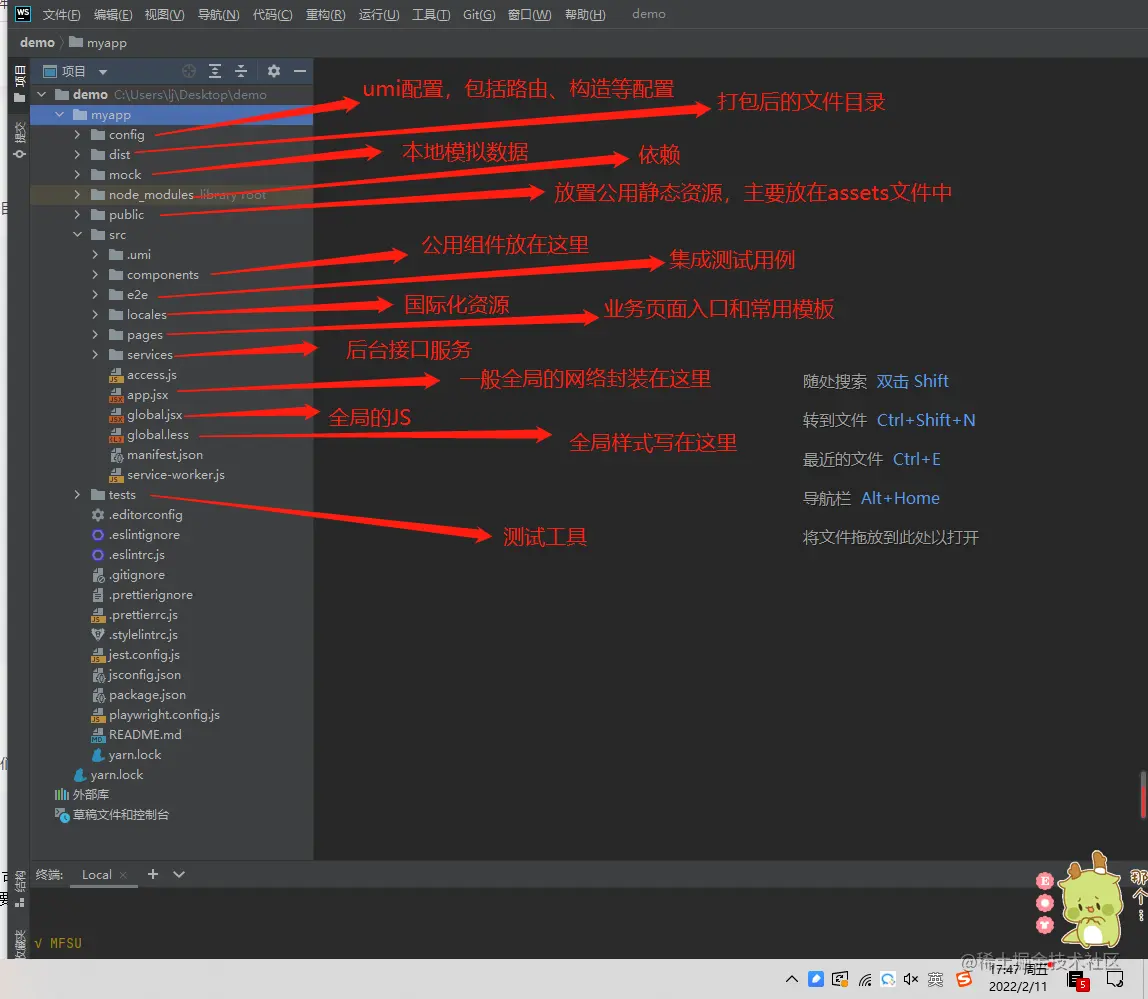Collapse the myapp folder
Image resolution: width=1148 pixels, height=999 pixels.
(x=59, y=115)
